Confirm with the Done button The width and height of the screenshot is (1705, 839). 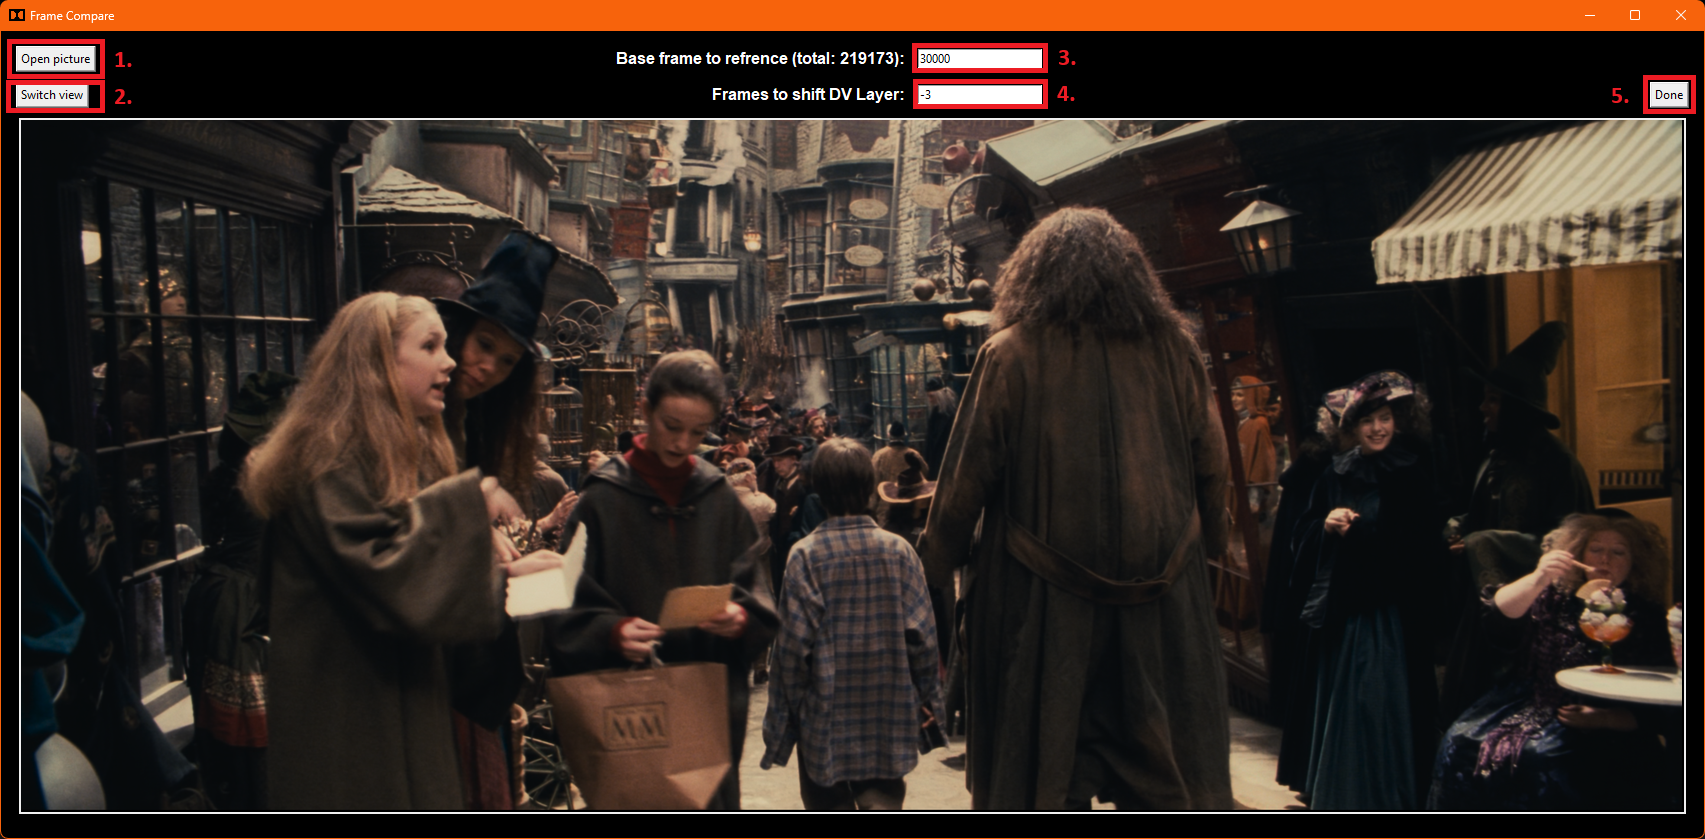pos(1669,95)
